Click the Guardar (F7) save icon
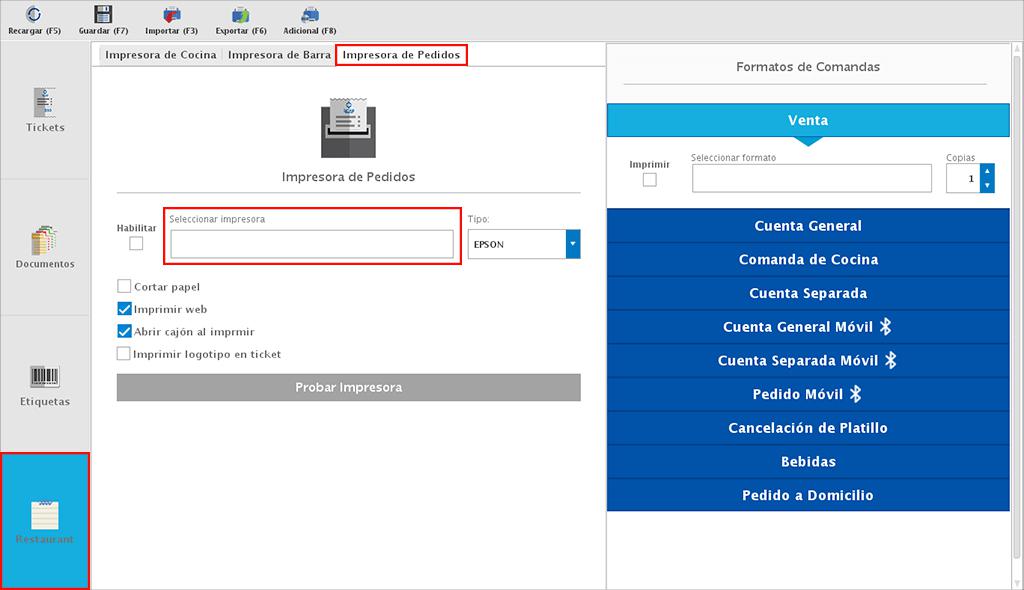 102,14
